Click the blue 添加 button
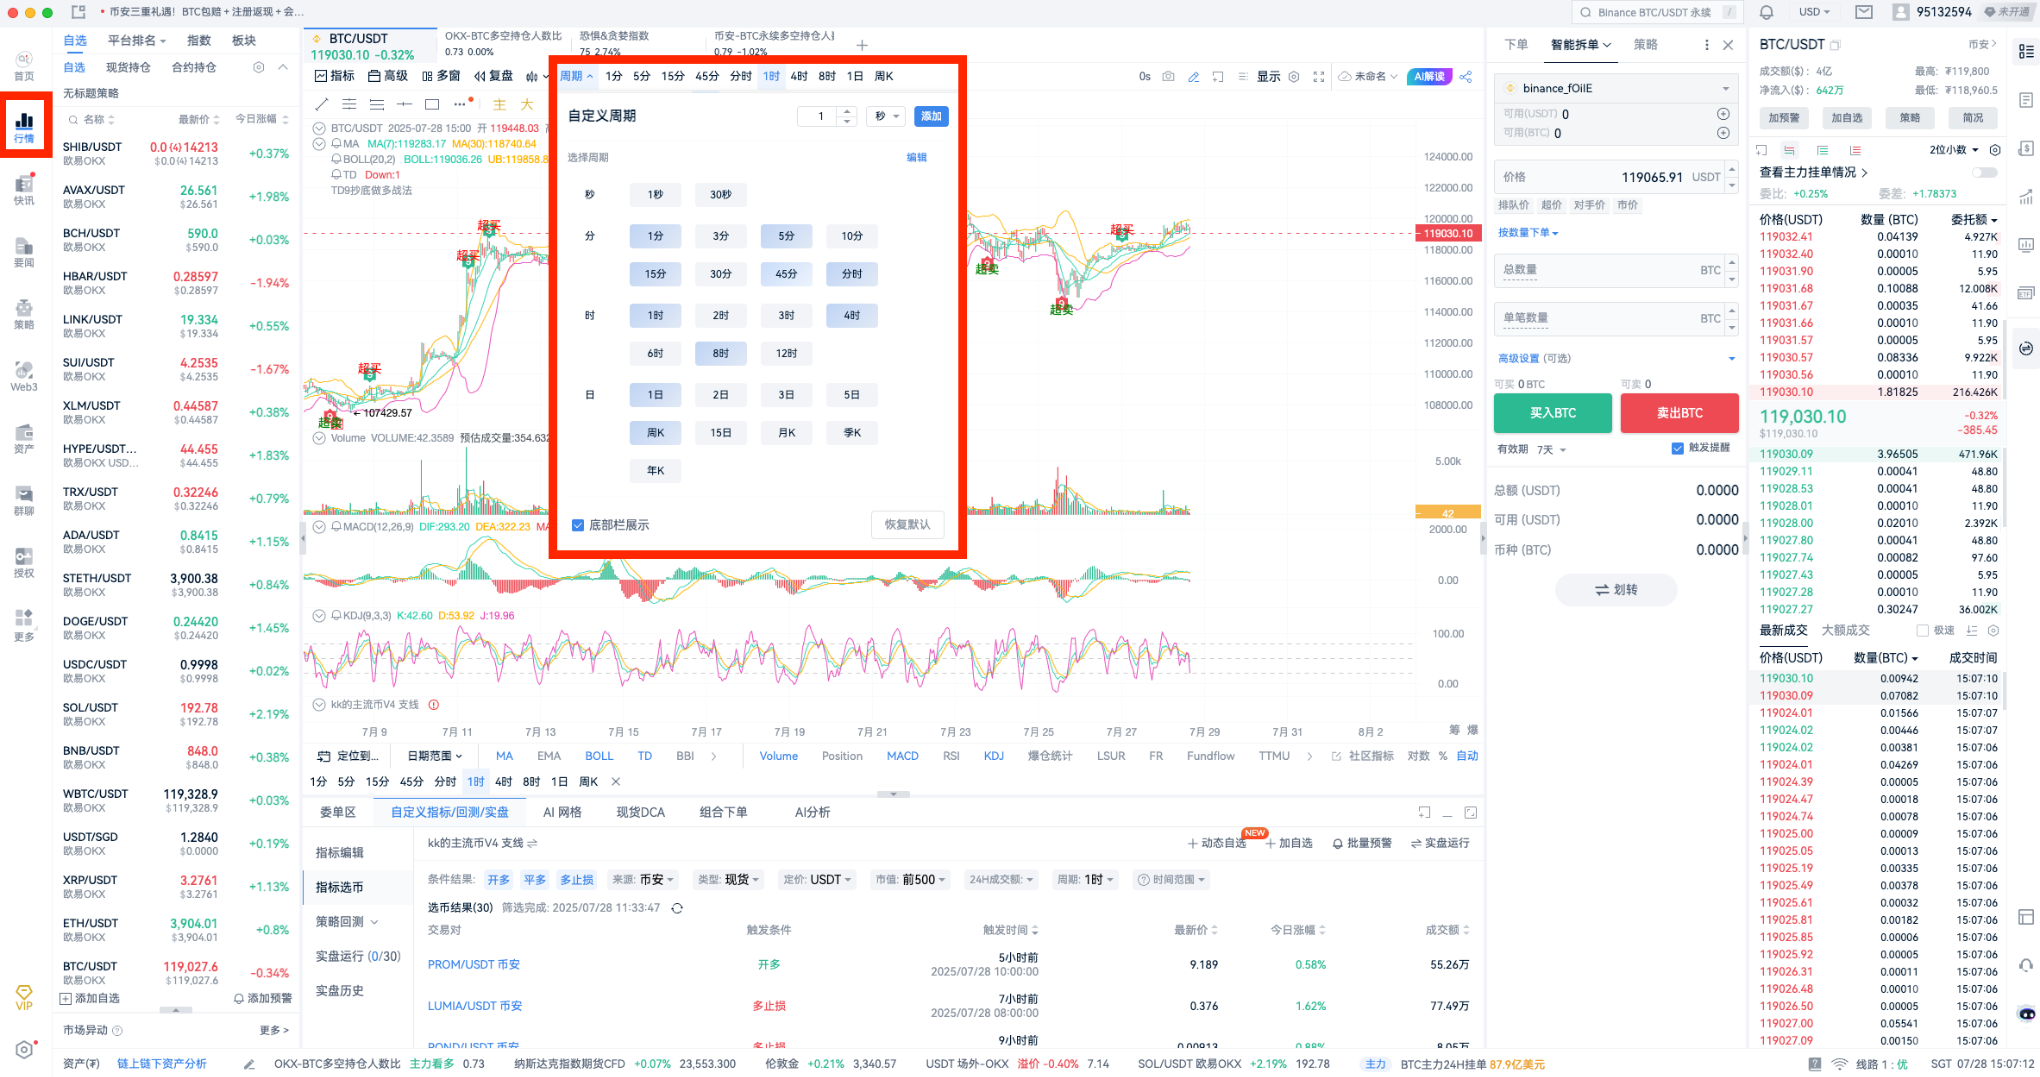This screenshot has width=2040, height=1077. 931,116
